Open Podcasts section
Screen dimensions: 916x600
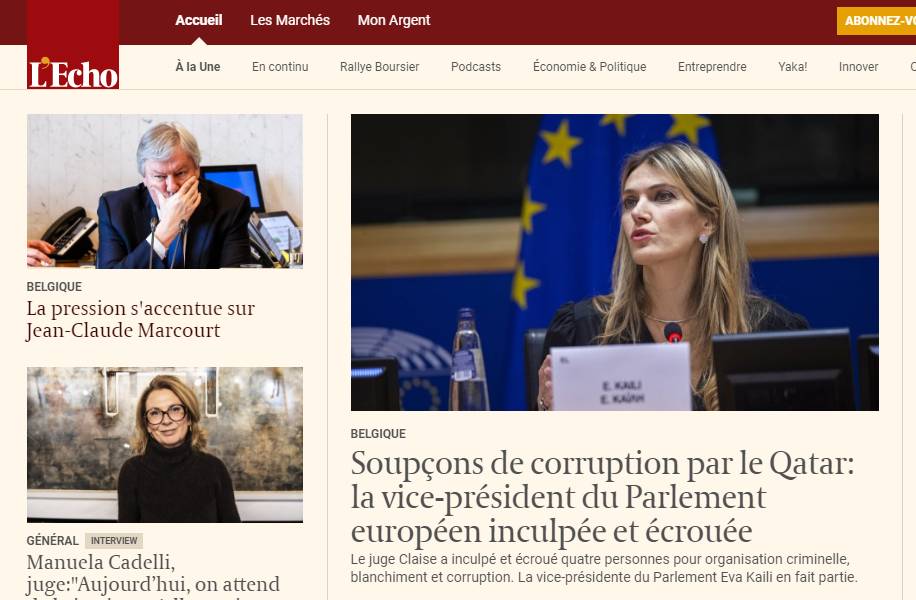(476, 67)
